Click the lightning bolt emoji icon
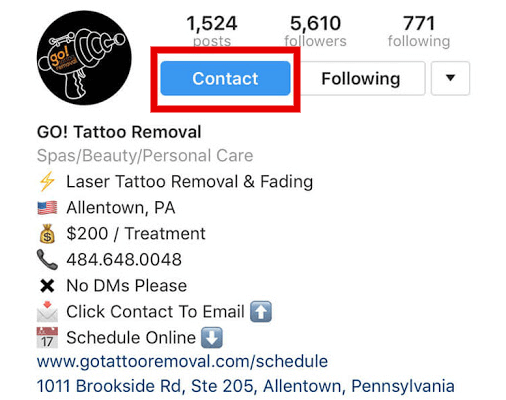Image resolution: width=506 pixels, height=400 pixels. (47, 182)
